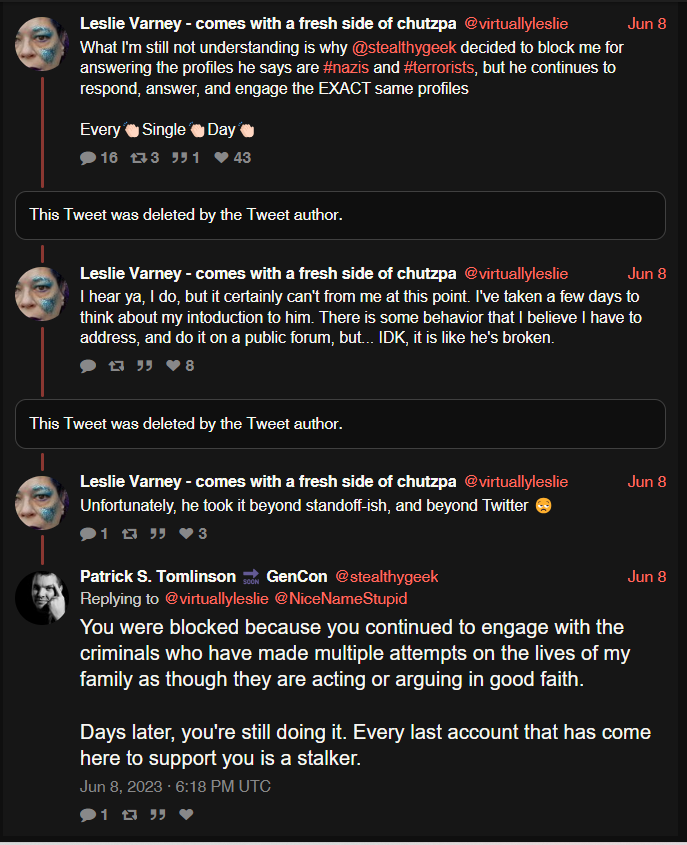This screenshot has height=845, width=687.
Task: Open @virtuallyleslie in the replying-to line
Action: (217, 599)
